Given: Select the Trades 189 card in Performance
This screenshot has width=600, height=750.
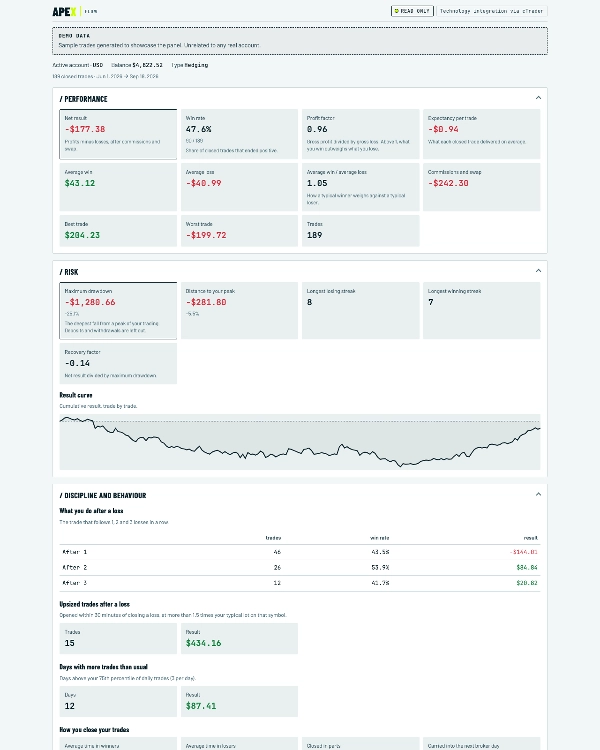Looking at the screenshot, I should click(361, 231).
